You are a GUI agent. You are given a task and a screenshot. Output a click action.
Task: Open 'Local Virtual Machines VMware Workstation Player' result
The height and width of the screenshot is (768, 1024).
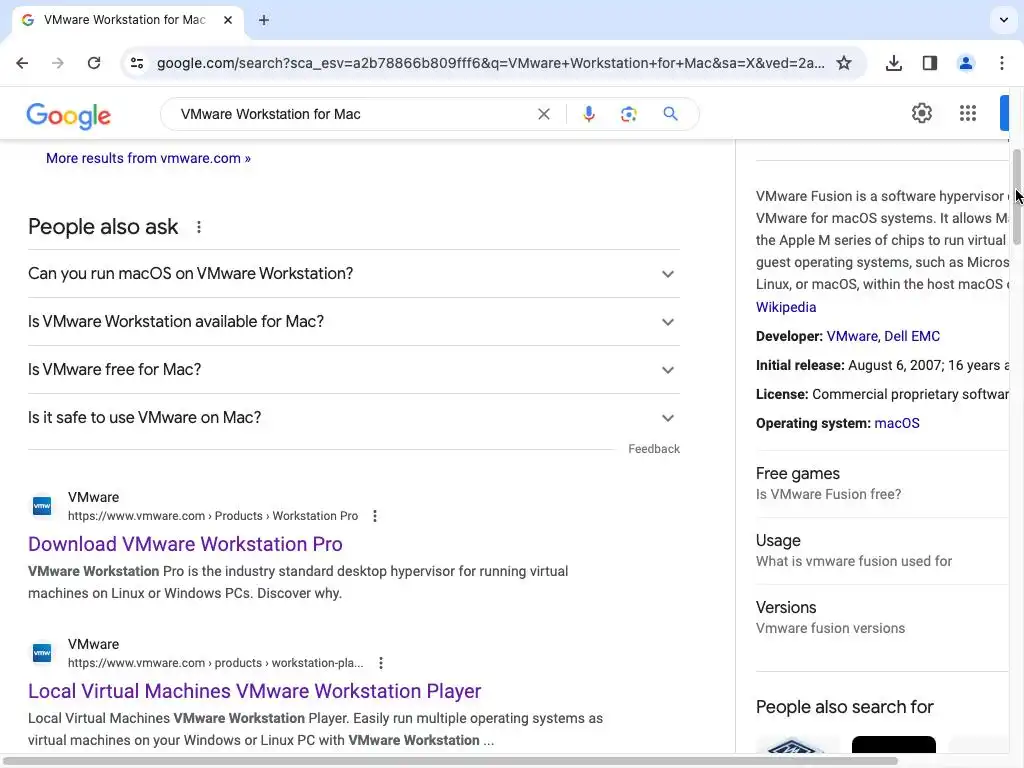[254, 691]
